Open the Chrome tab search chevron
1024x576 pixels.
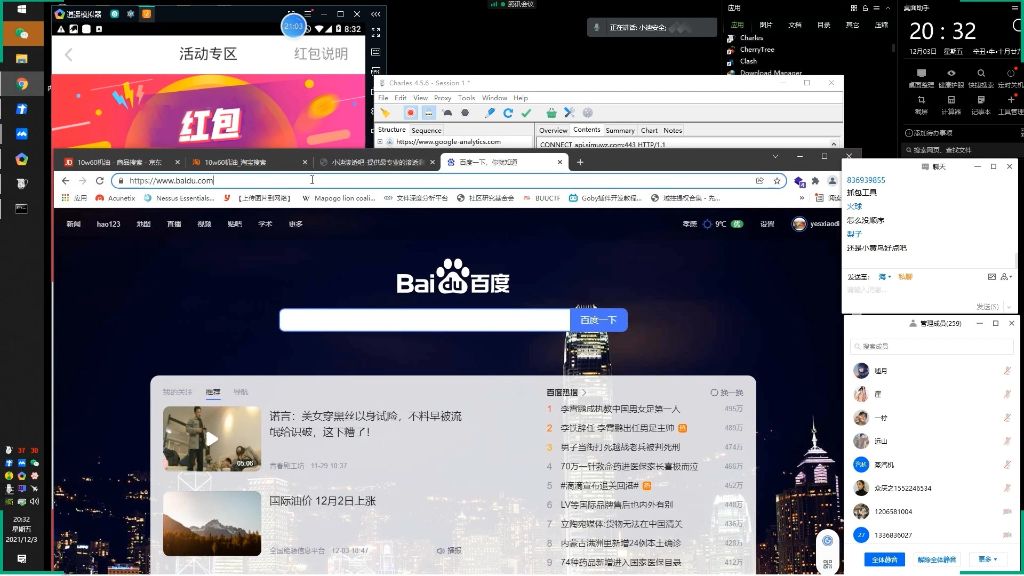coord(775,157)
